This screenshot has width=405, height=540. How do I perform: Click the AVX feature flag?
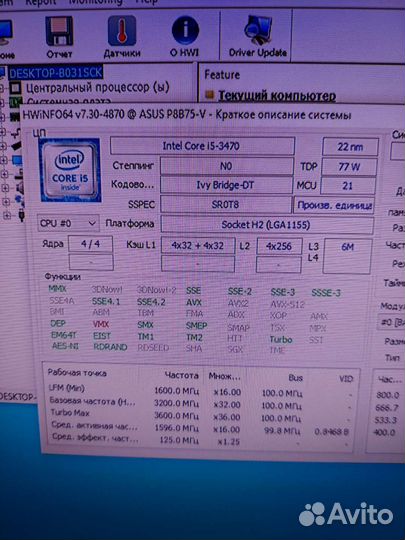(194, 303)
